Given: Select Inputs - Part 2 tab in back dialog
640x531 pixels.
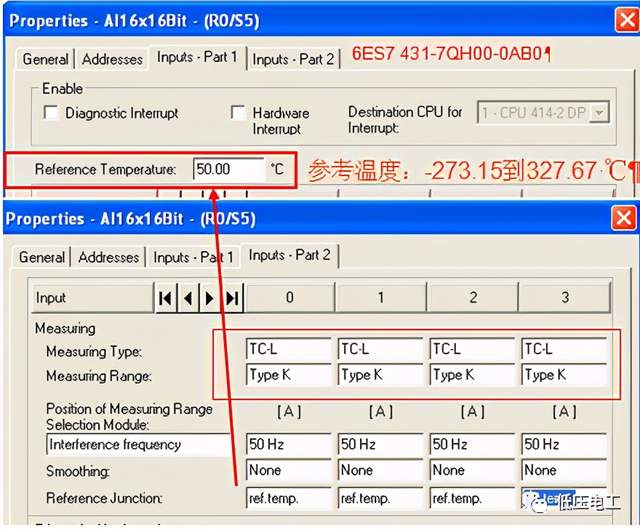Looking at the screenshot, I should [293, 59].
